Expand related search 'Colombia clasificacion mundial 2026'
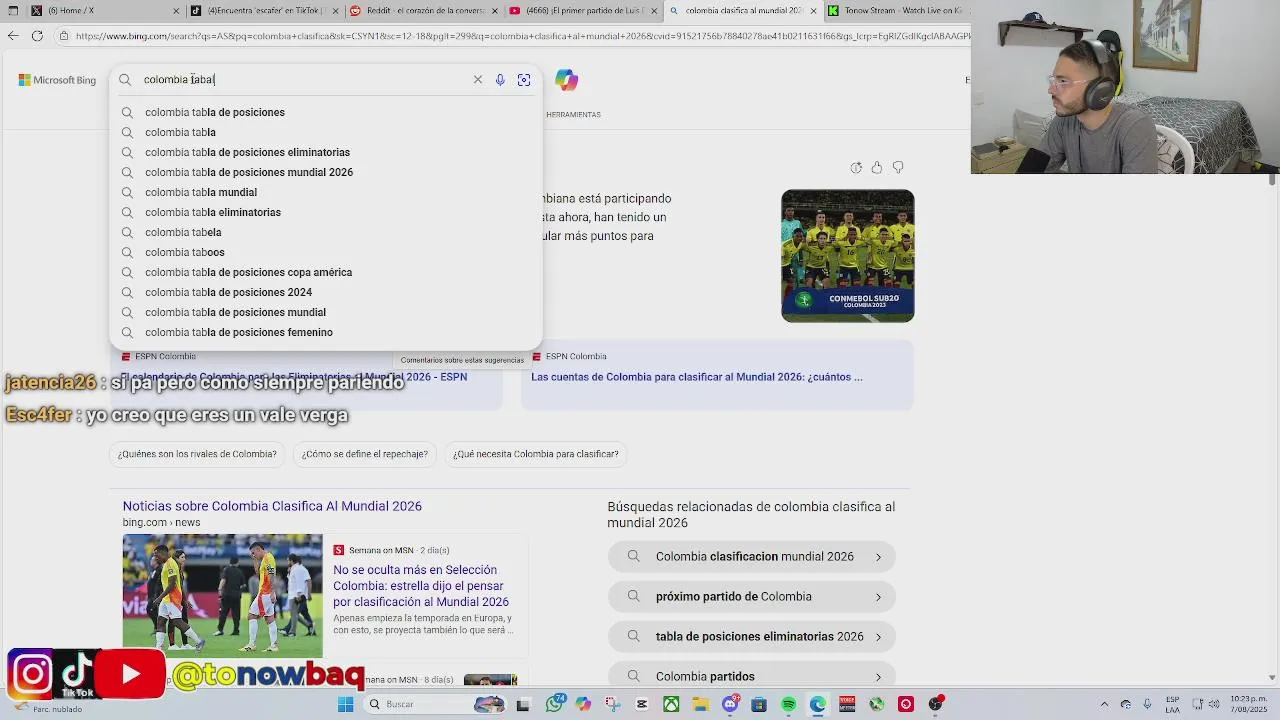1280x720 pixels. click(751, 557)
